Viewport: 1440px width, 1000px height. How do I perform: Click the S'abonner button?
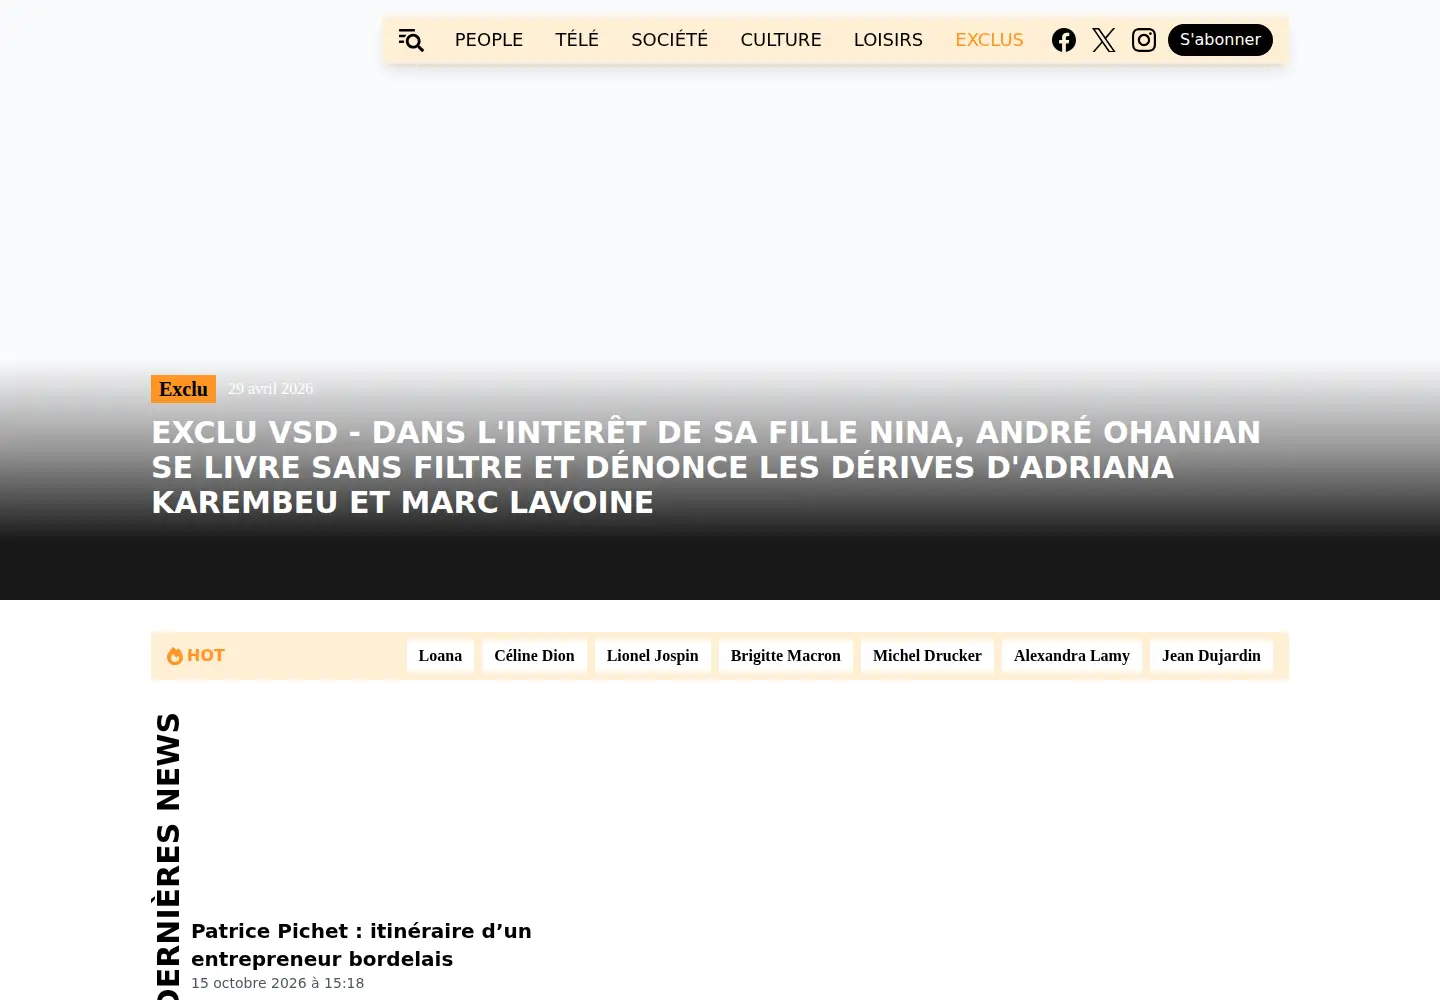pyautogui.click(x=1220, y=40)
